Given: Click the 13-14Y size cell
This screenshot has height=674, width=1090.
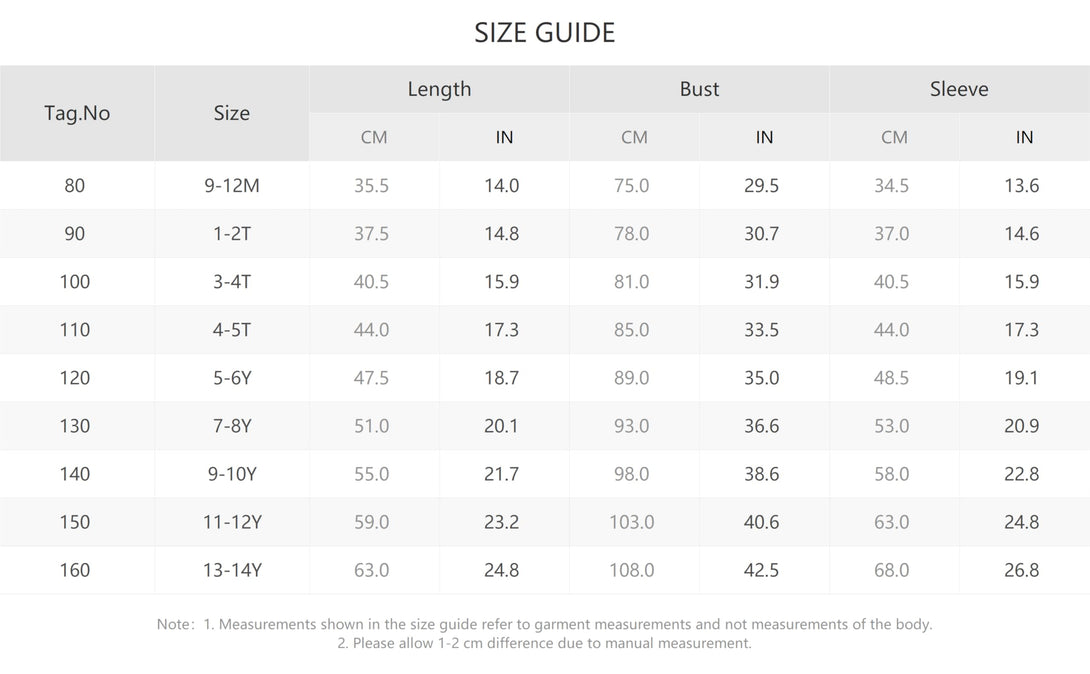Looking at the screenshot, I should coord(231,570).
